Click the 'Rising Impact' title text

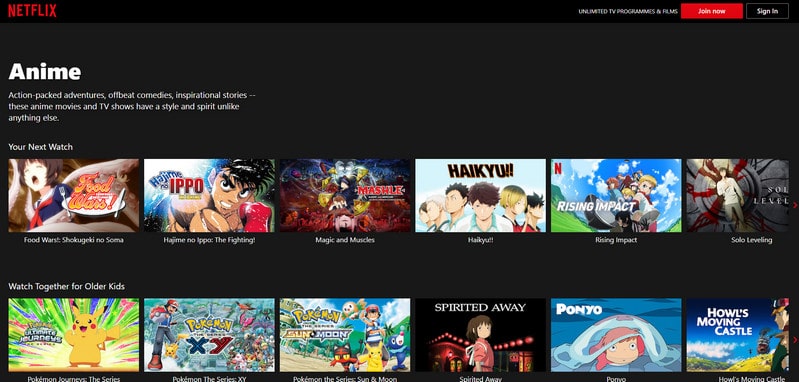click(616, 240)
